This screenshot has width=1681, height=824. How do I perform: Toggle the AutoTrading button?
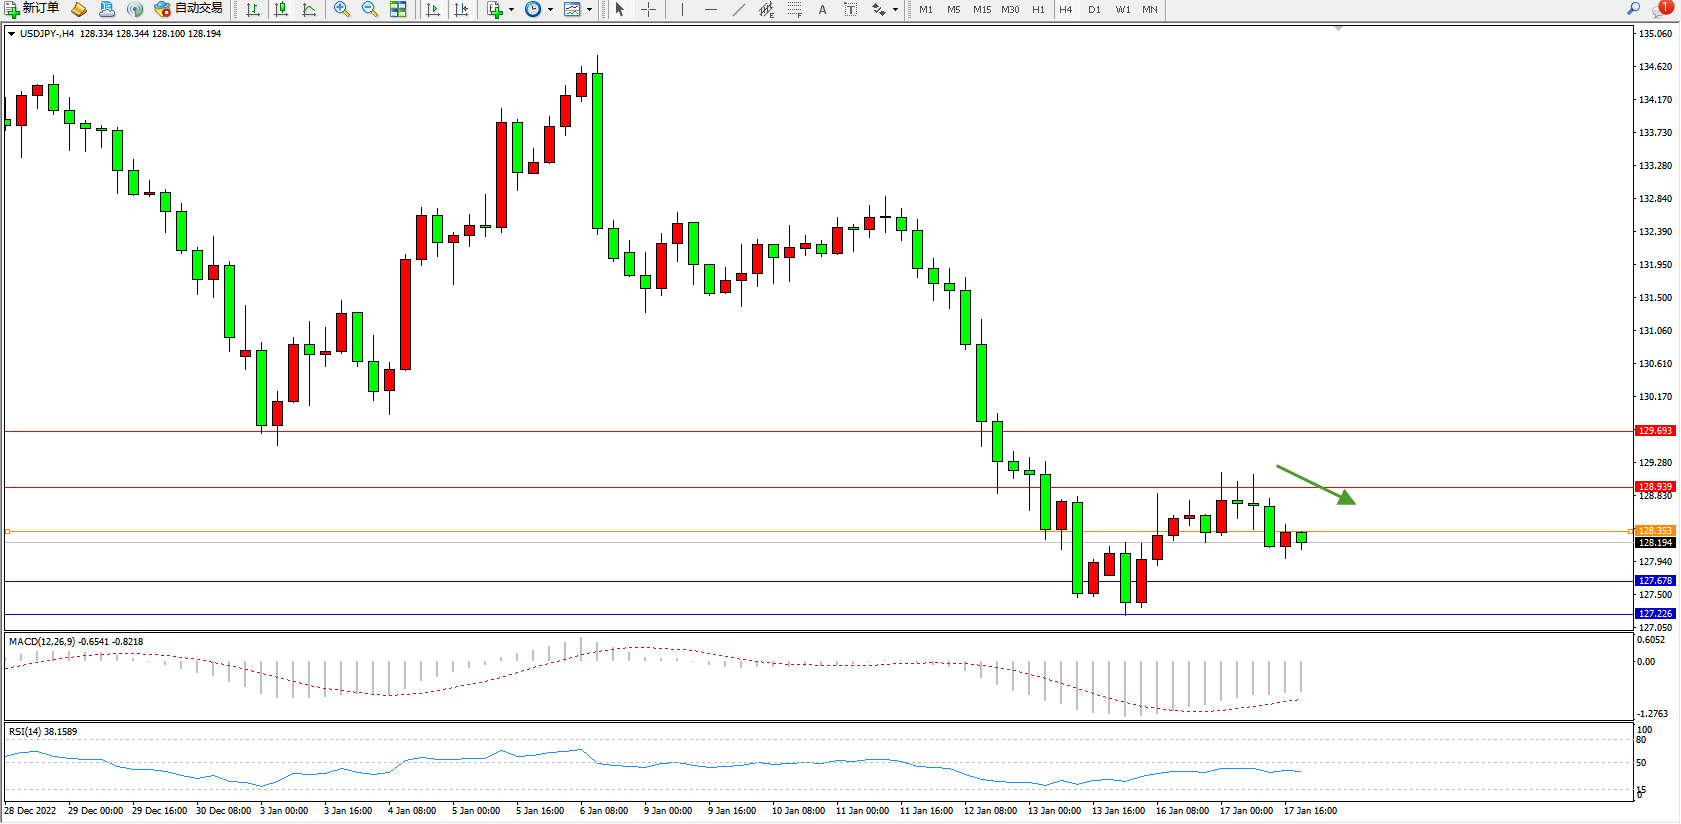coord(188,9)
